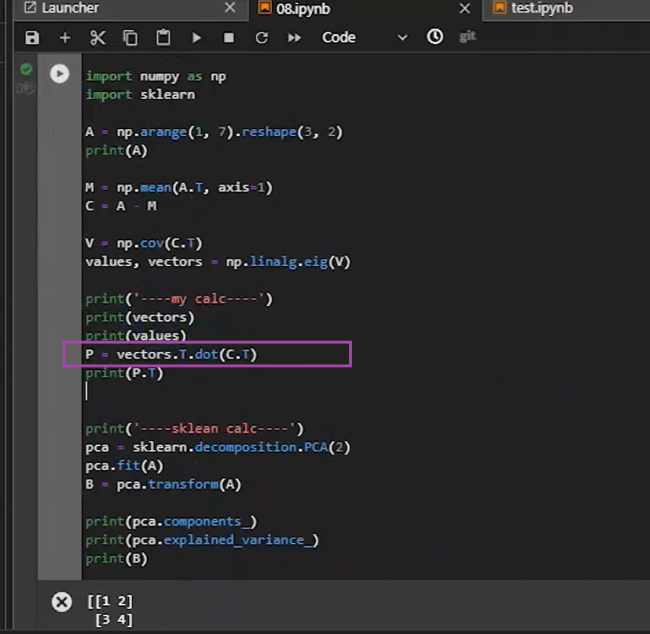Click the 'pca.fit(A)' line
The height and width of the screenshot is (634, 650).
point(124,466)
